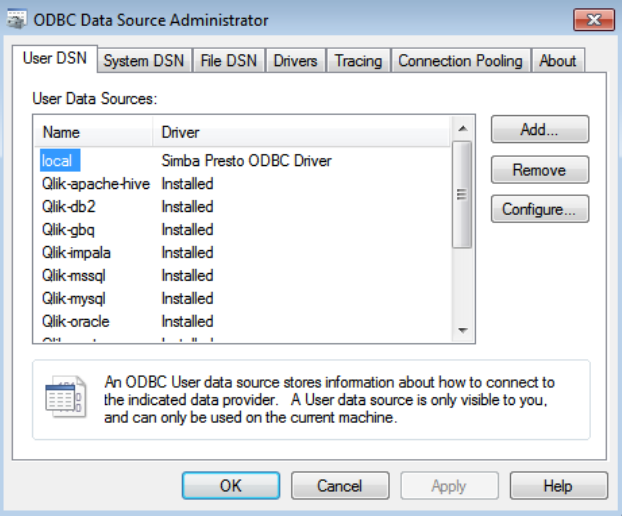Click the Apply button
Image resolution: width=622 pixels, height=516 pixels.
tap(449, 485)
